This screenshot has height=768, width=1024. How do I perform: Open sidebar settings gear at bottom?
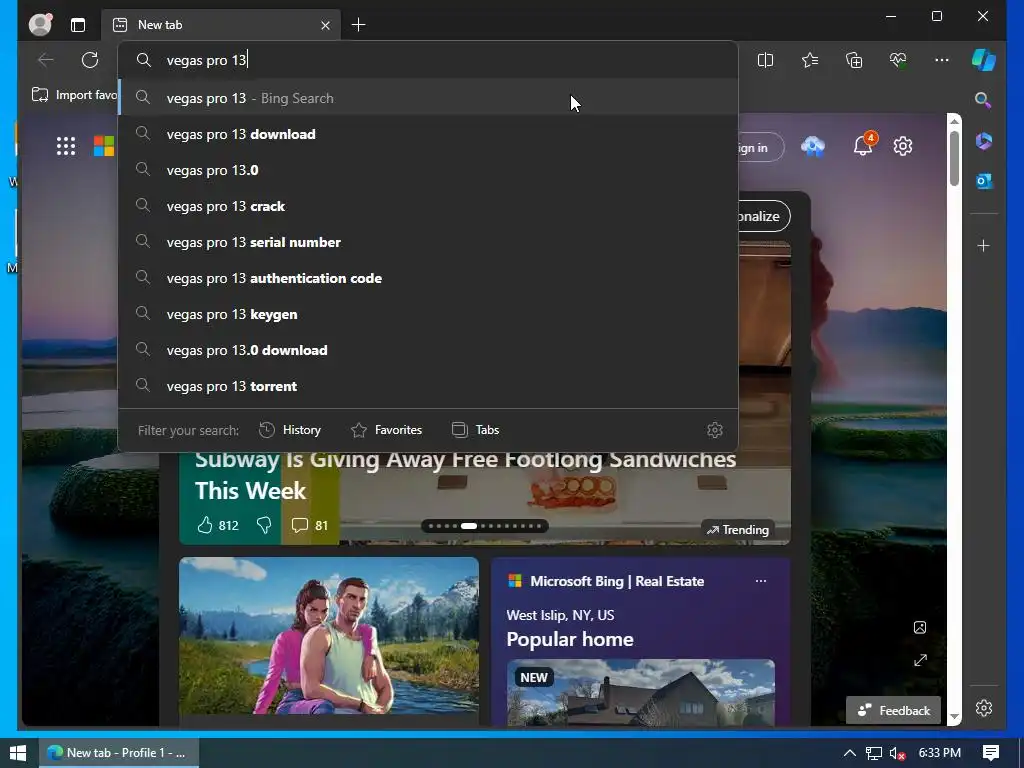click(x=984, y=708)
